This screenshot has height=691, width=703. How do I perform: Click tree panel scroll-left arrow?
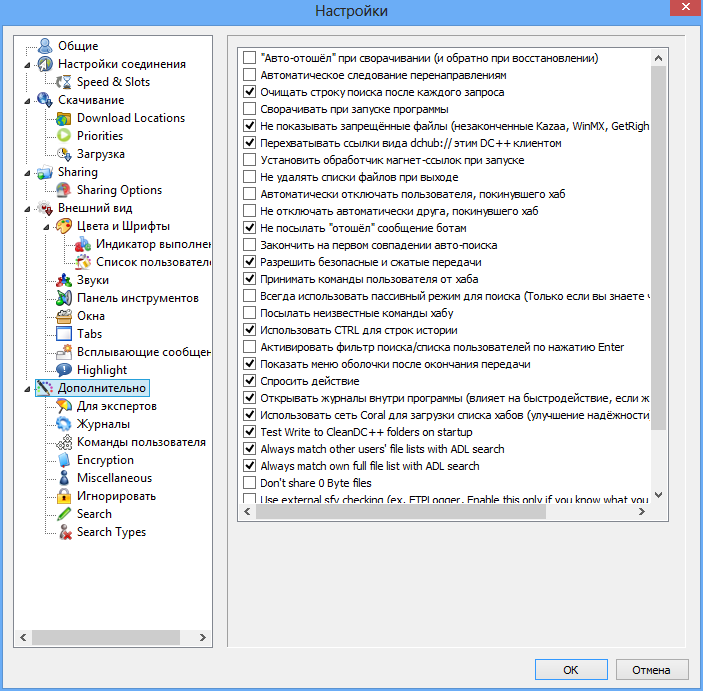click(x=23, y=637)
